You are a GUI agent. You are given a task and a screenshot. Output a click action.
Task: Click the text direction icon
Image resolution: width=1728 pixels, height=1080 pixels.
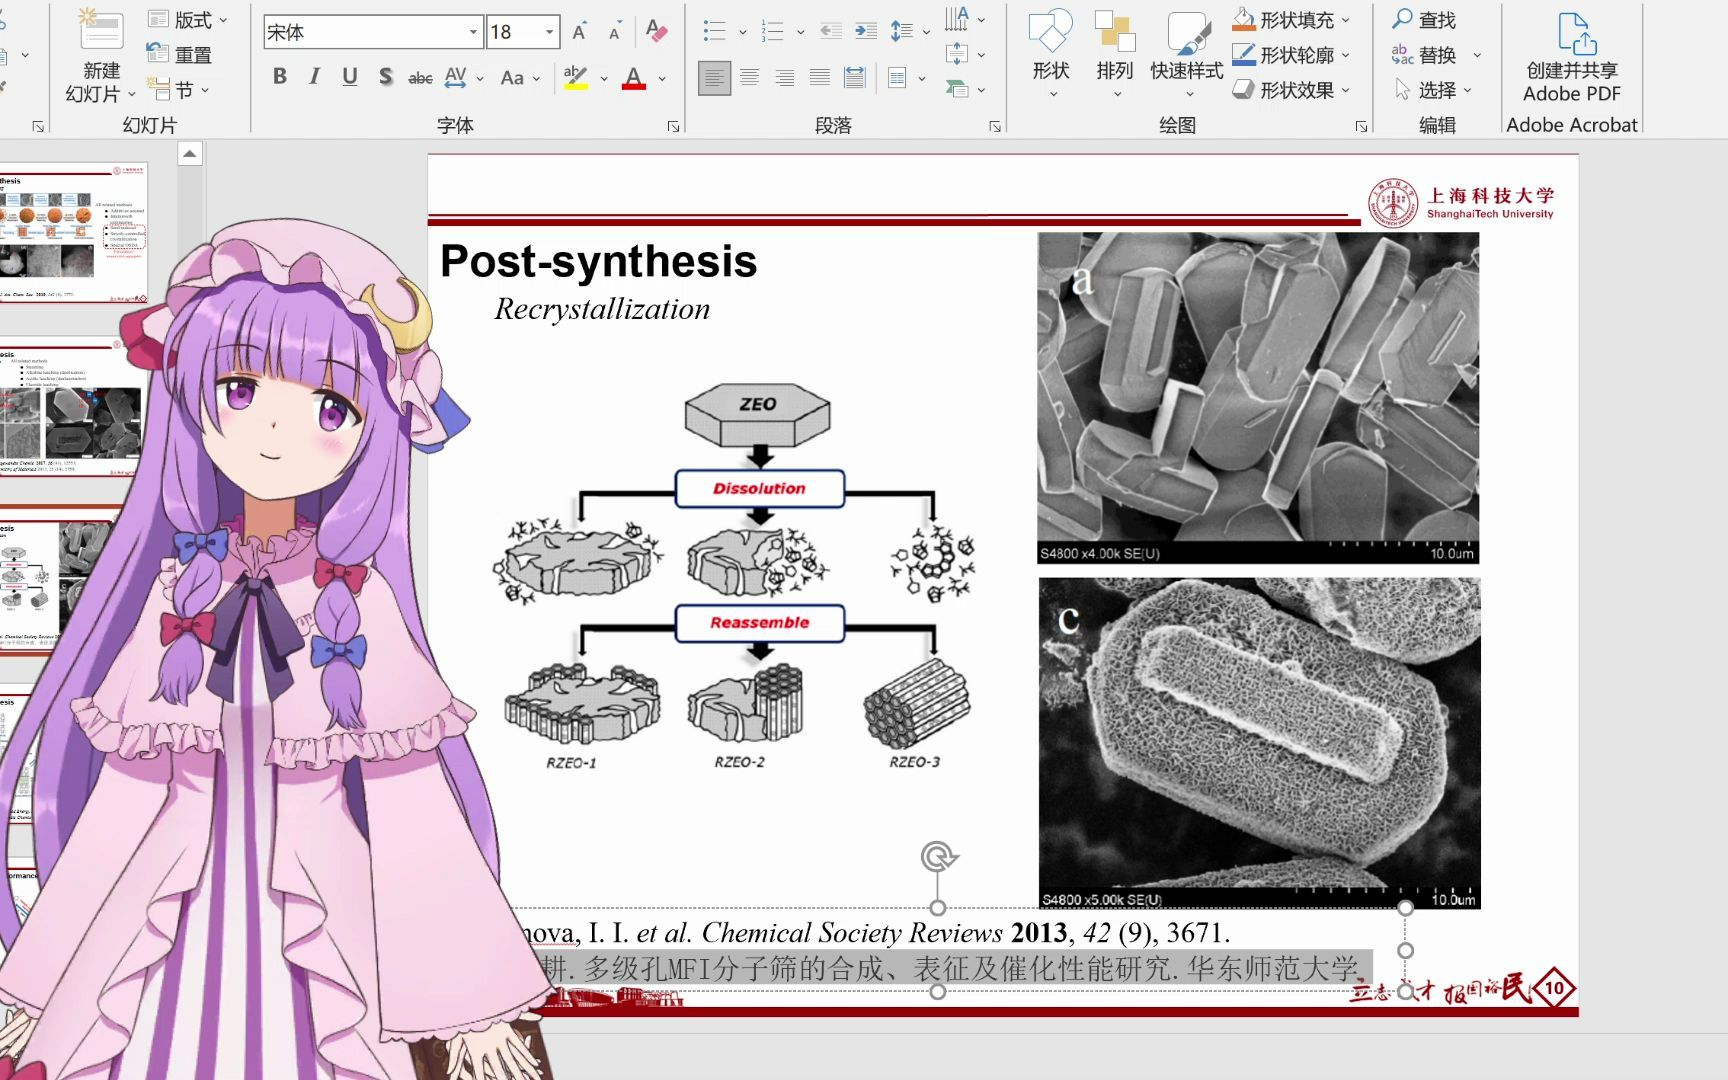(957, 18)
